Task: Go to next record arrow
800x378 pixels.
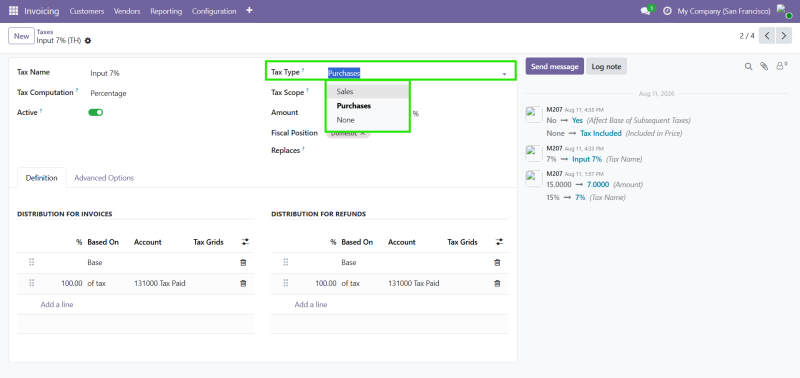Action: coord(784,36)
